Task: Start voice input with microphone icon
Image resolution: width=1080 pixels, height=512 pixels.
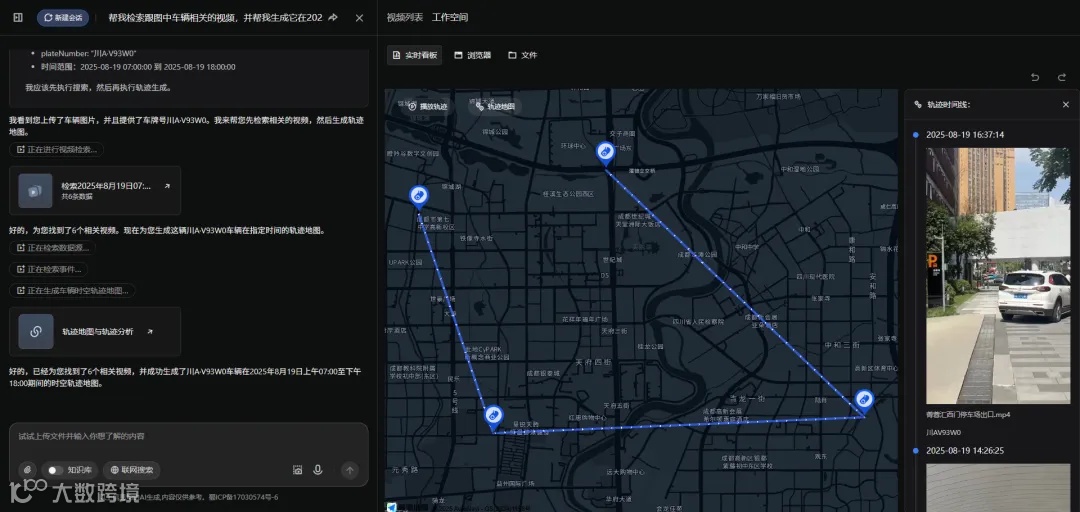Action: coord(318,470)
